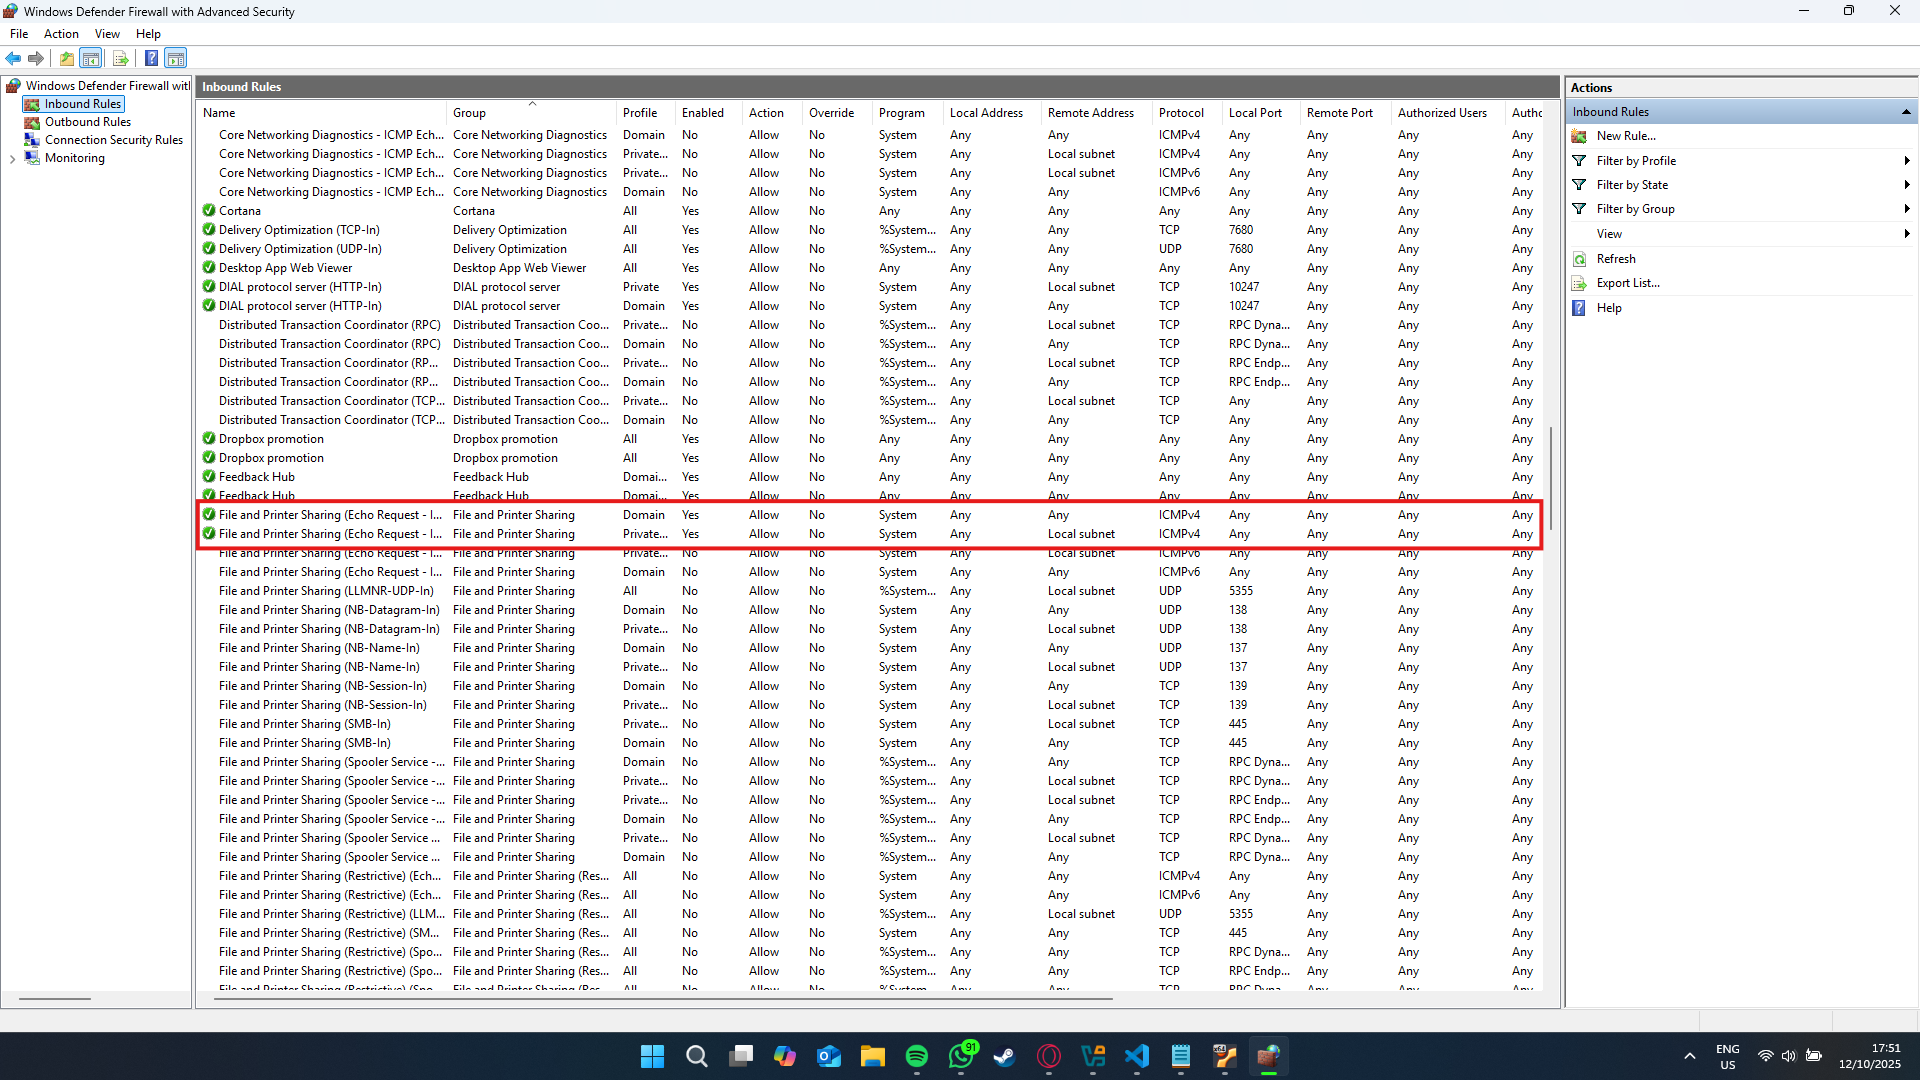
Task: Click the Up One Level folder icon
Action: 67,58
